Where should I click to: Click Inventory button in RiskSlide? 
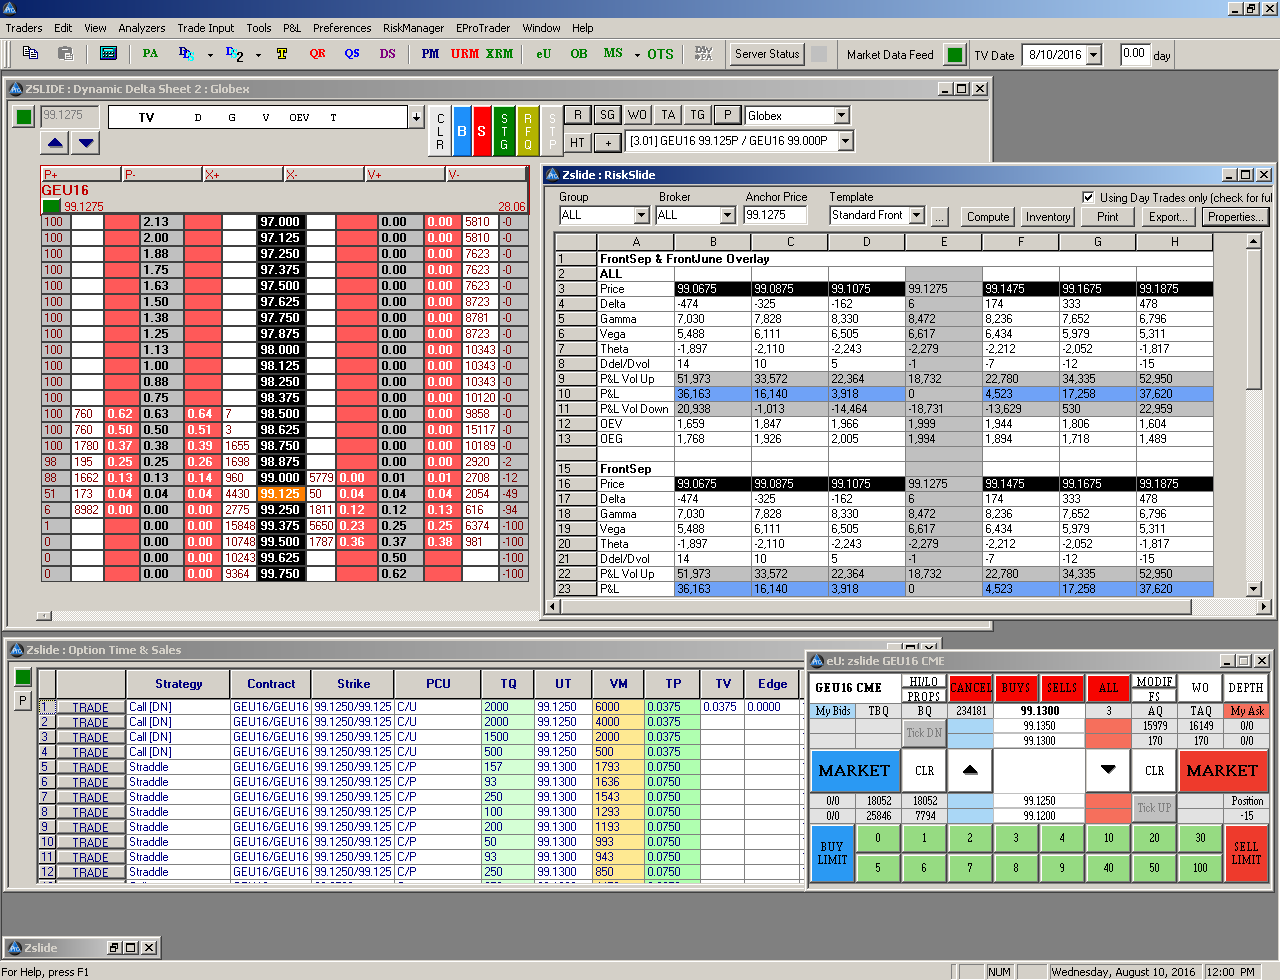[x=1048, y=216]
